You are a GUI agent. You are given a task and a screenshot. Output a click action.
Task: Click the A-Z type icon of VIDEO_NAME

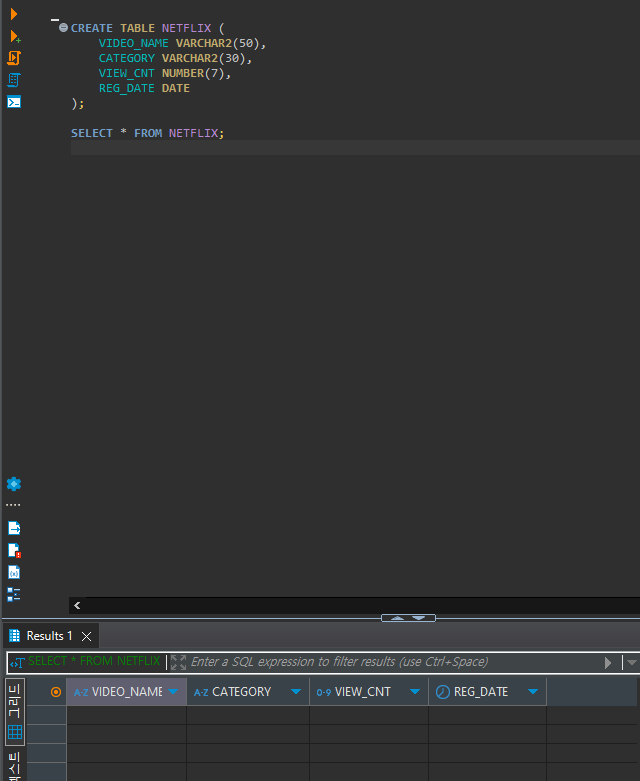pos(81,692)
